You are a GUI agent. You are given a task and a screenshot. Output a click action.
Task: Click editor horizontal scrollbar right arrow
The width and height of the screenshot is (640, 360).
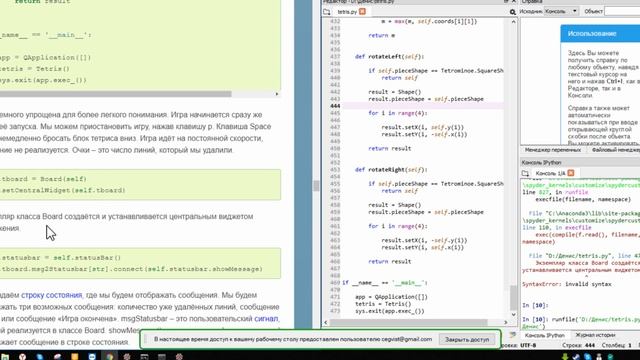point(506,322)
